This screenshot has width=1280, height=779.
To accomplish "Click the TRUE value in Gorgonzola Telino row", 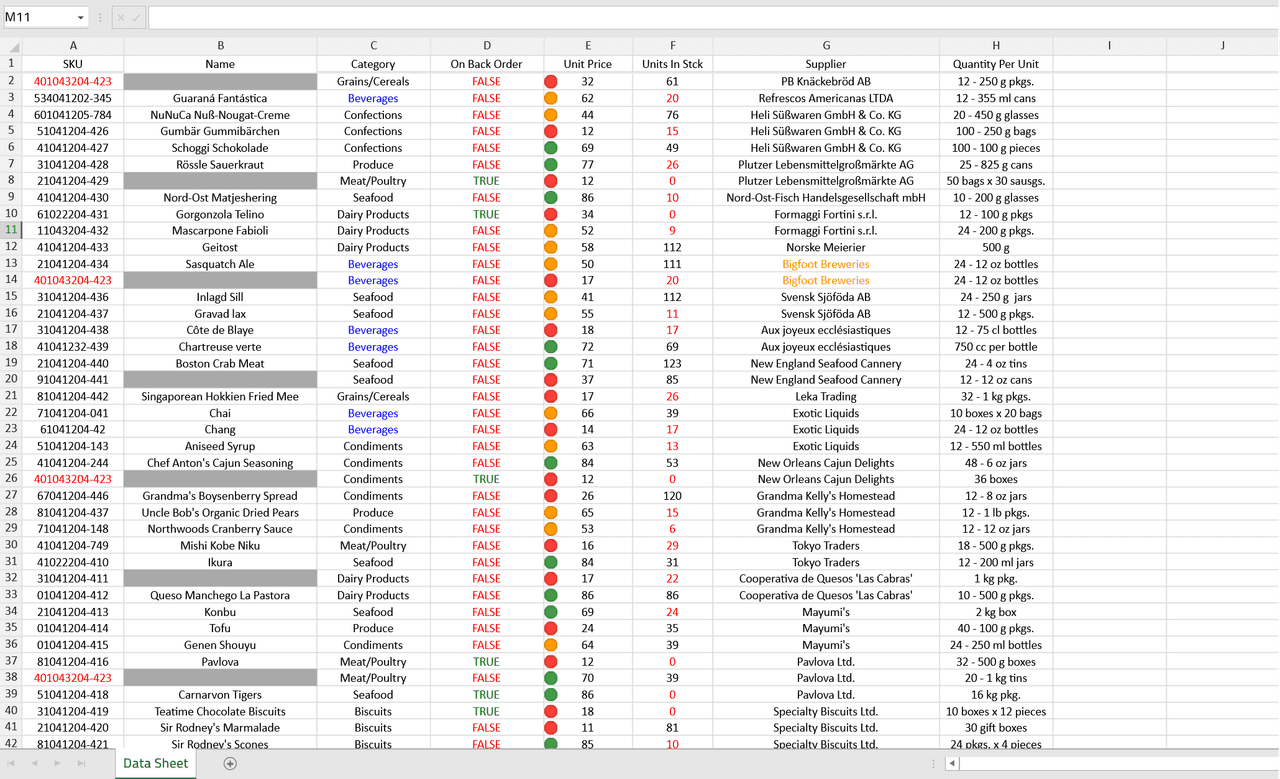I will tap(487, 214).
